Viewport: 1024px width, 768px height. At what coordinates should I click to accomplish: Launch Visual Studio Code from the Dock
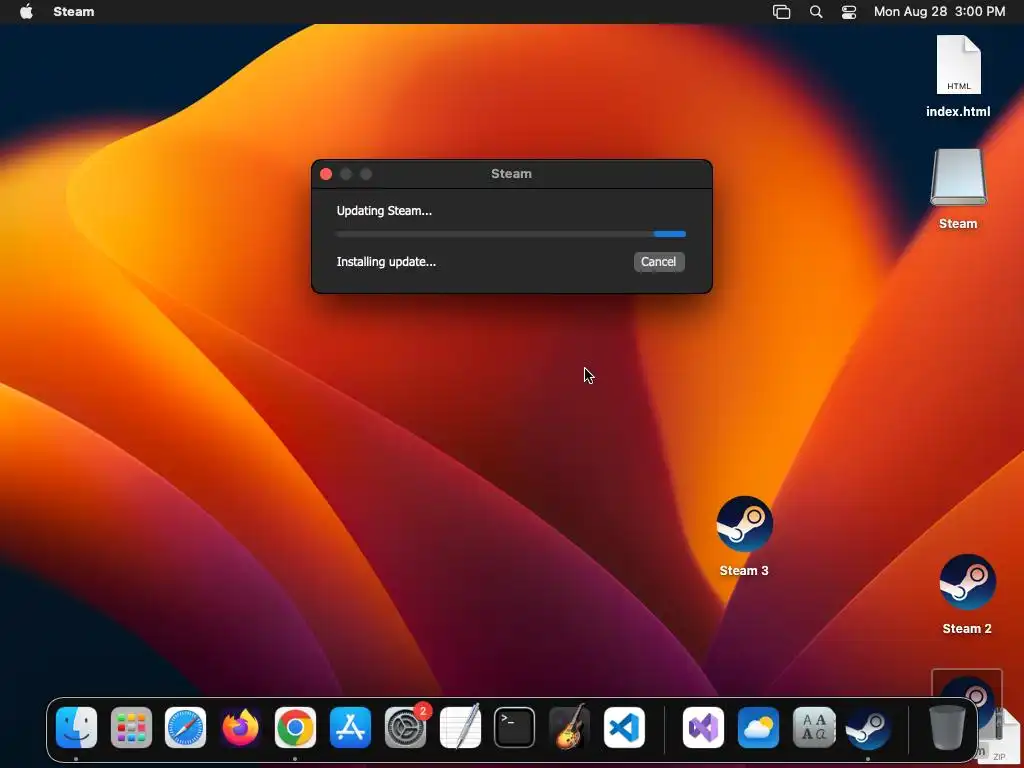point(624,728)
